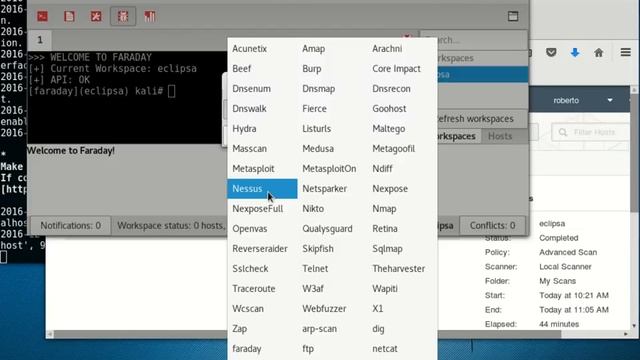Click Firefox Pocket icon
The width and height of the screenshot is (640, 360).
tap(551, 52)
